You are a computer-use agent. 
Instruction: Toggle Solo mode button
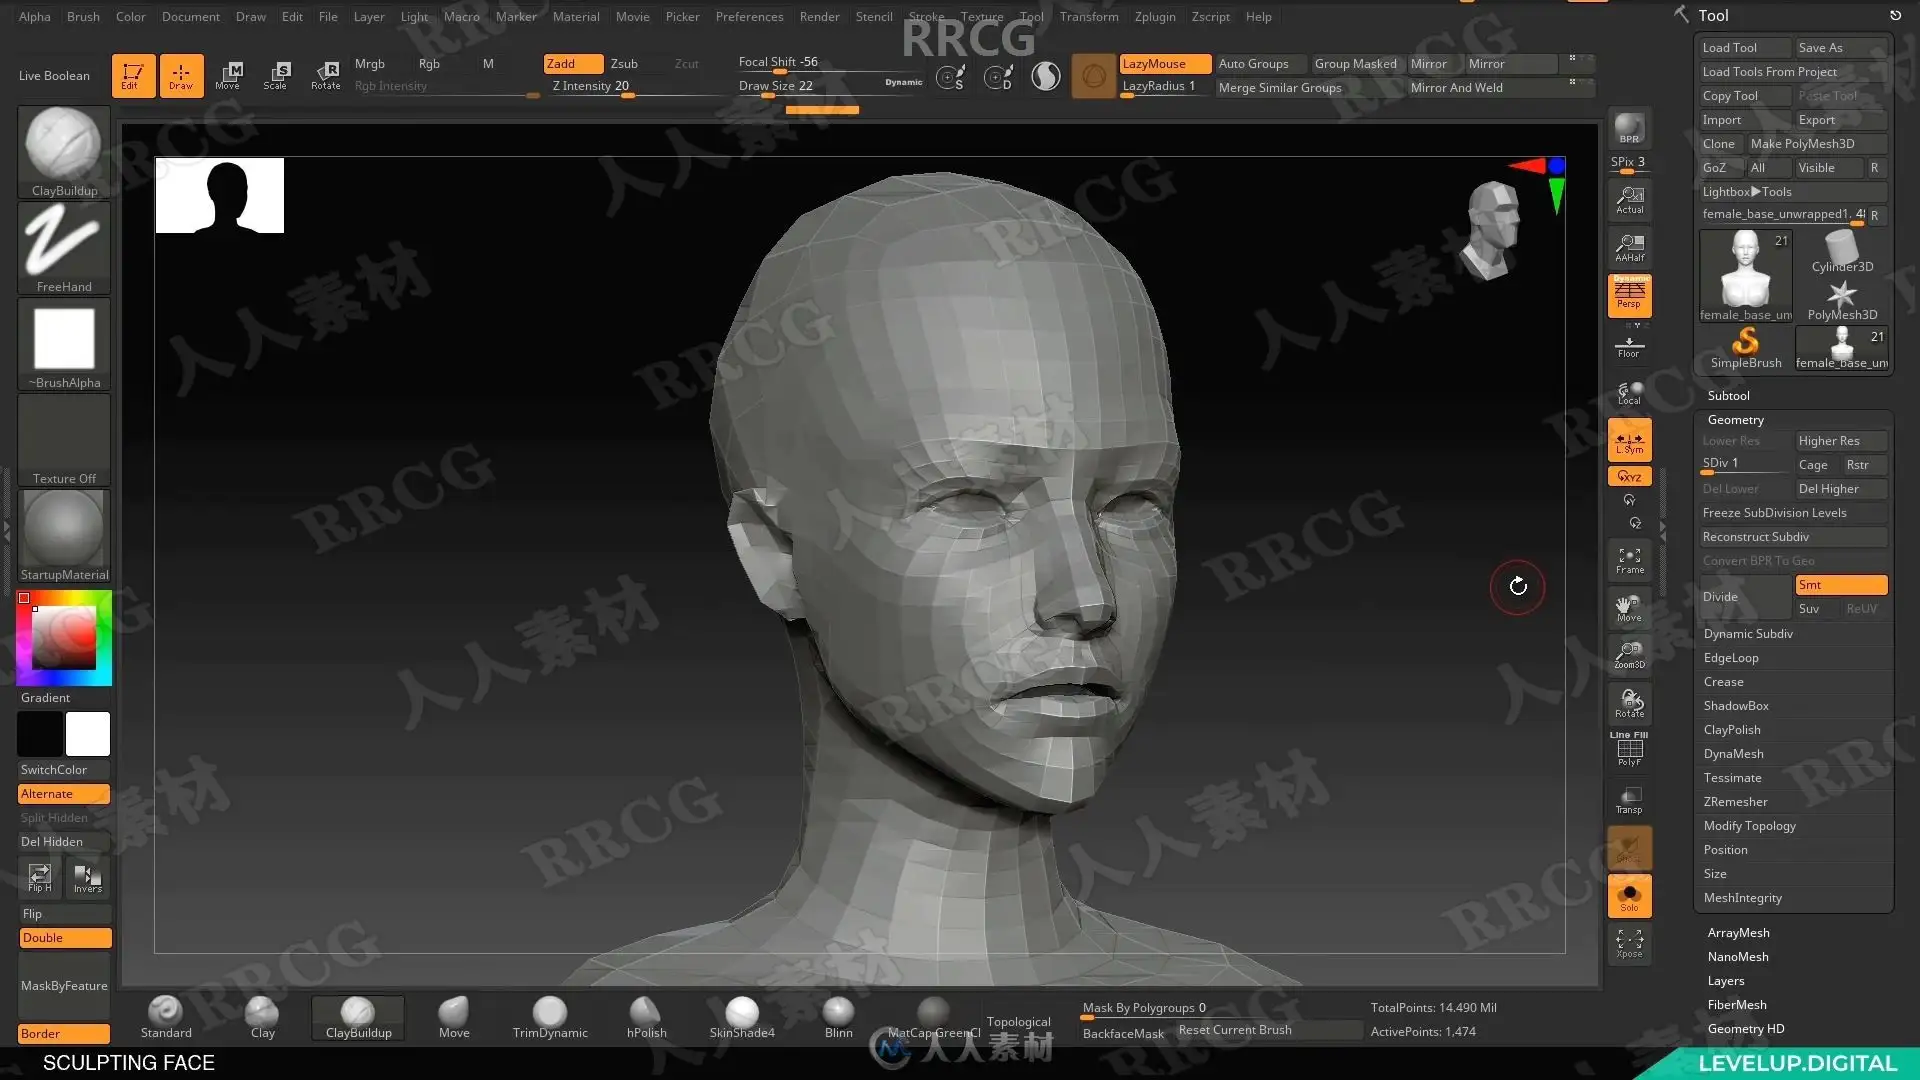pos(1629,897)
